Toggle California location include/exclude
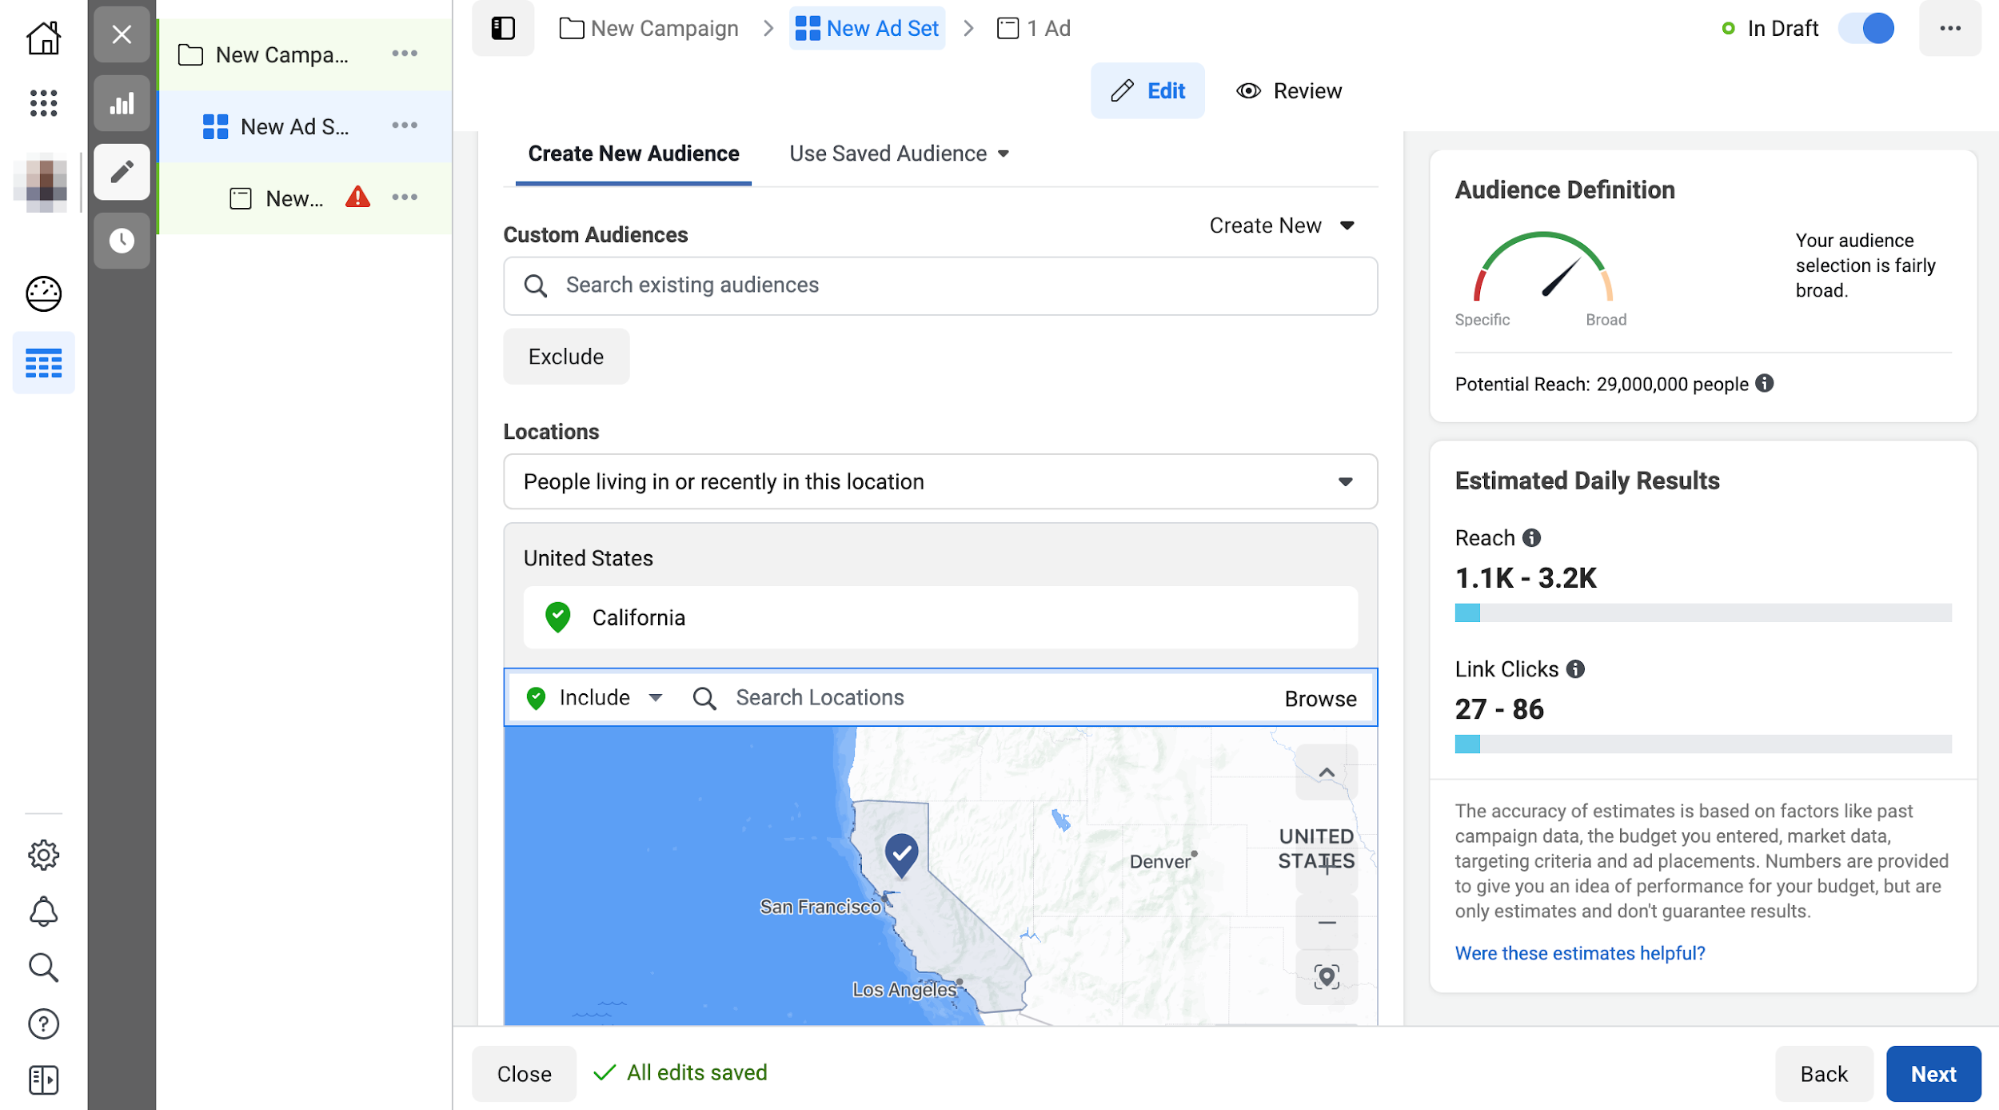The image size is (1999, 1110). (559, 617)
